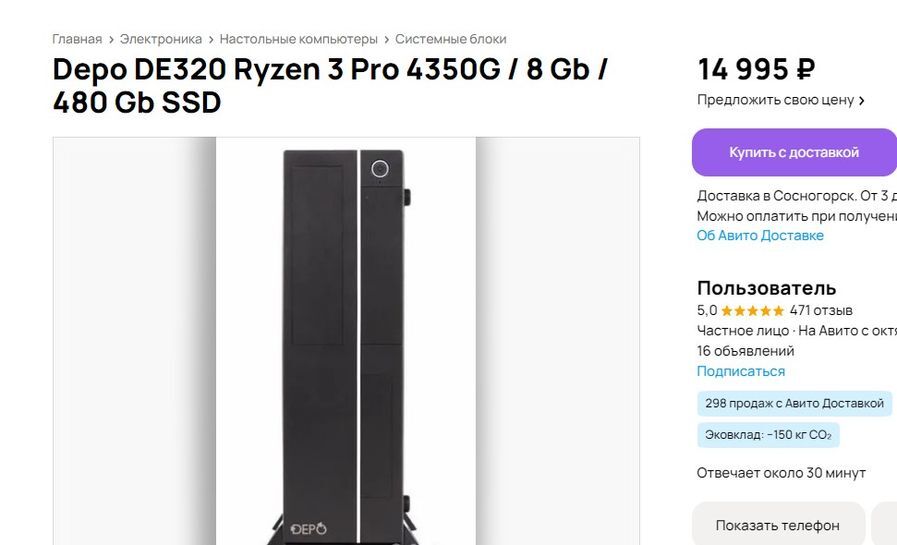Viewport: 897px width, 545px height.
Task: Open Предложить свою цену offer link
Action: (775, 100)
